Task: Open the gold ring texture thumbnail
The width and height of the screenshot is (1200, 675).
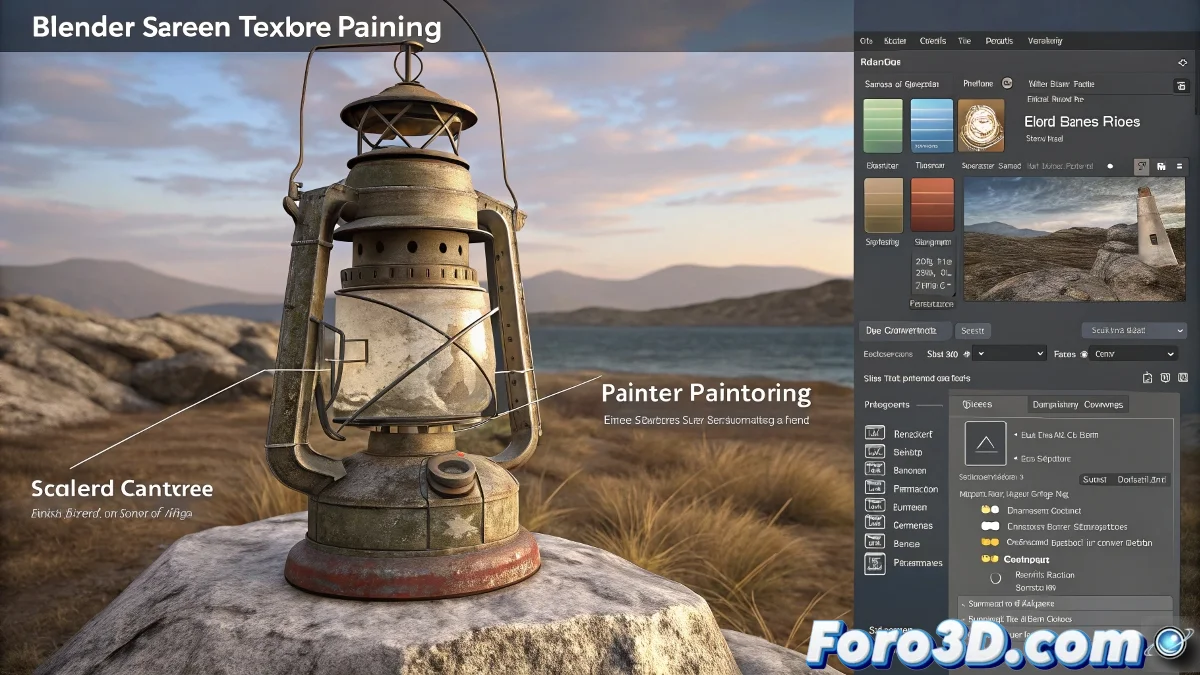Action: point(981,125)
